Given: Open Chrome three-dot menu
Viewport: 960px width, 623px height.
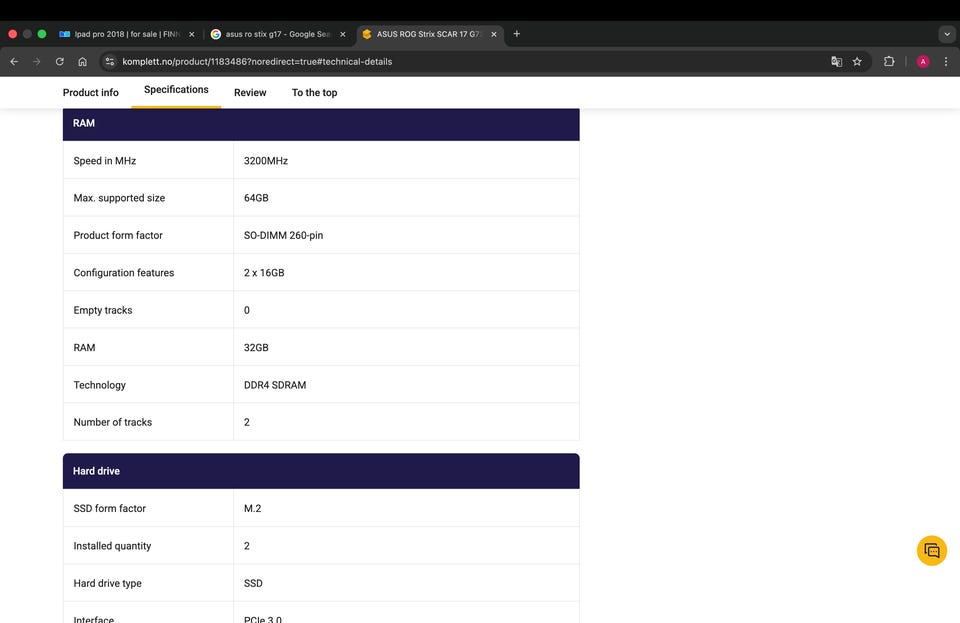Looking at the screenshot, I should (946, 61).
